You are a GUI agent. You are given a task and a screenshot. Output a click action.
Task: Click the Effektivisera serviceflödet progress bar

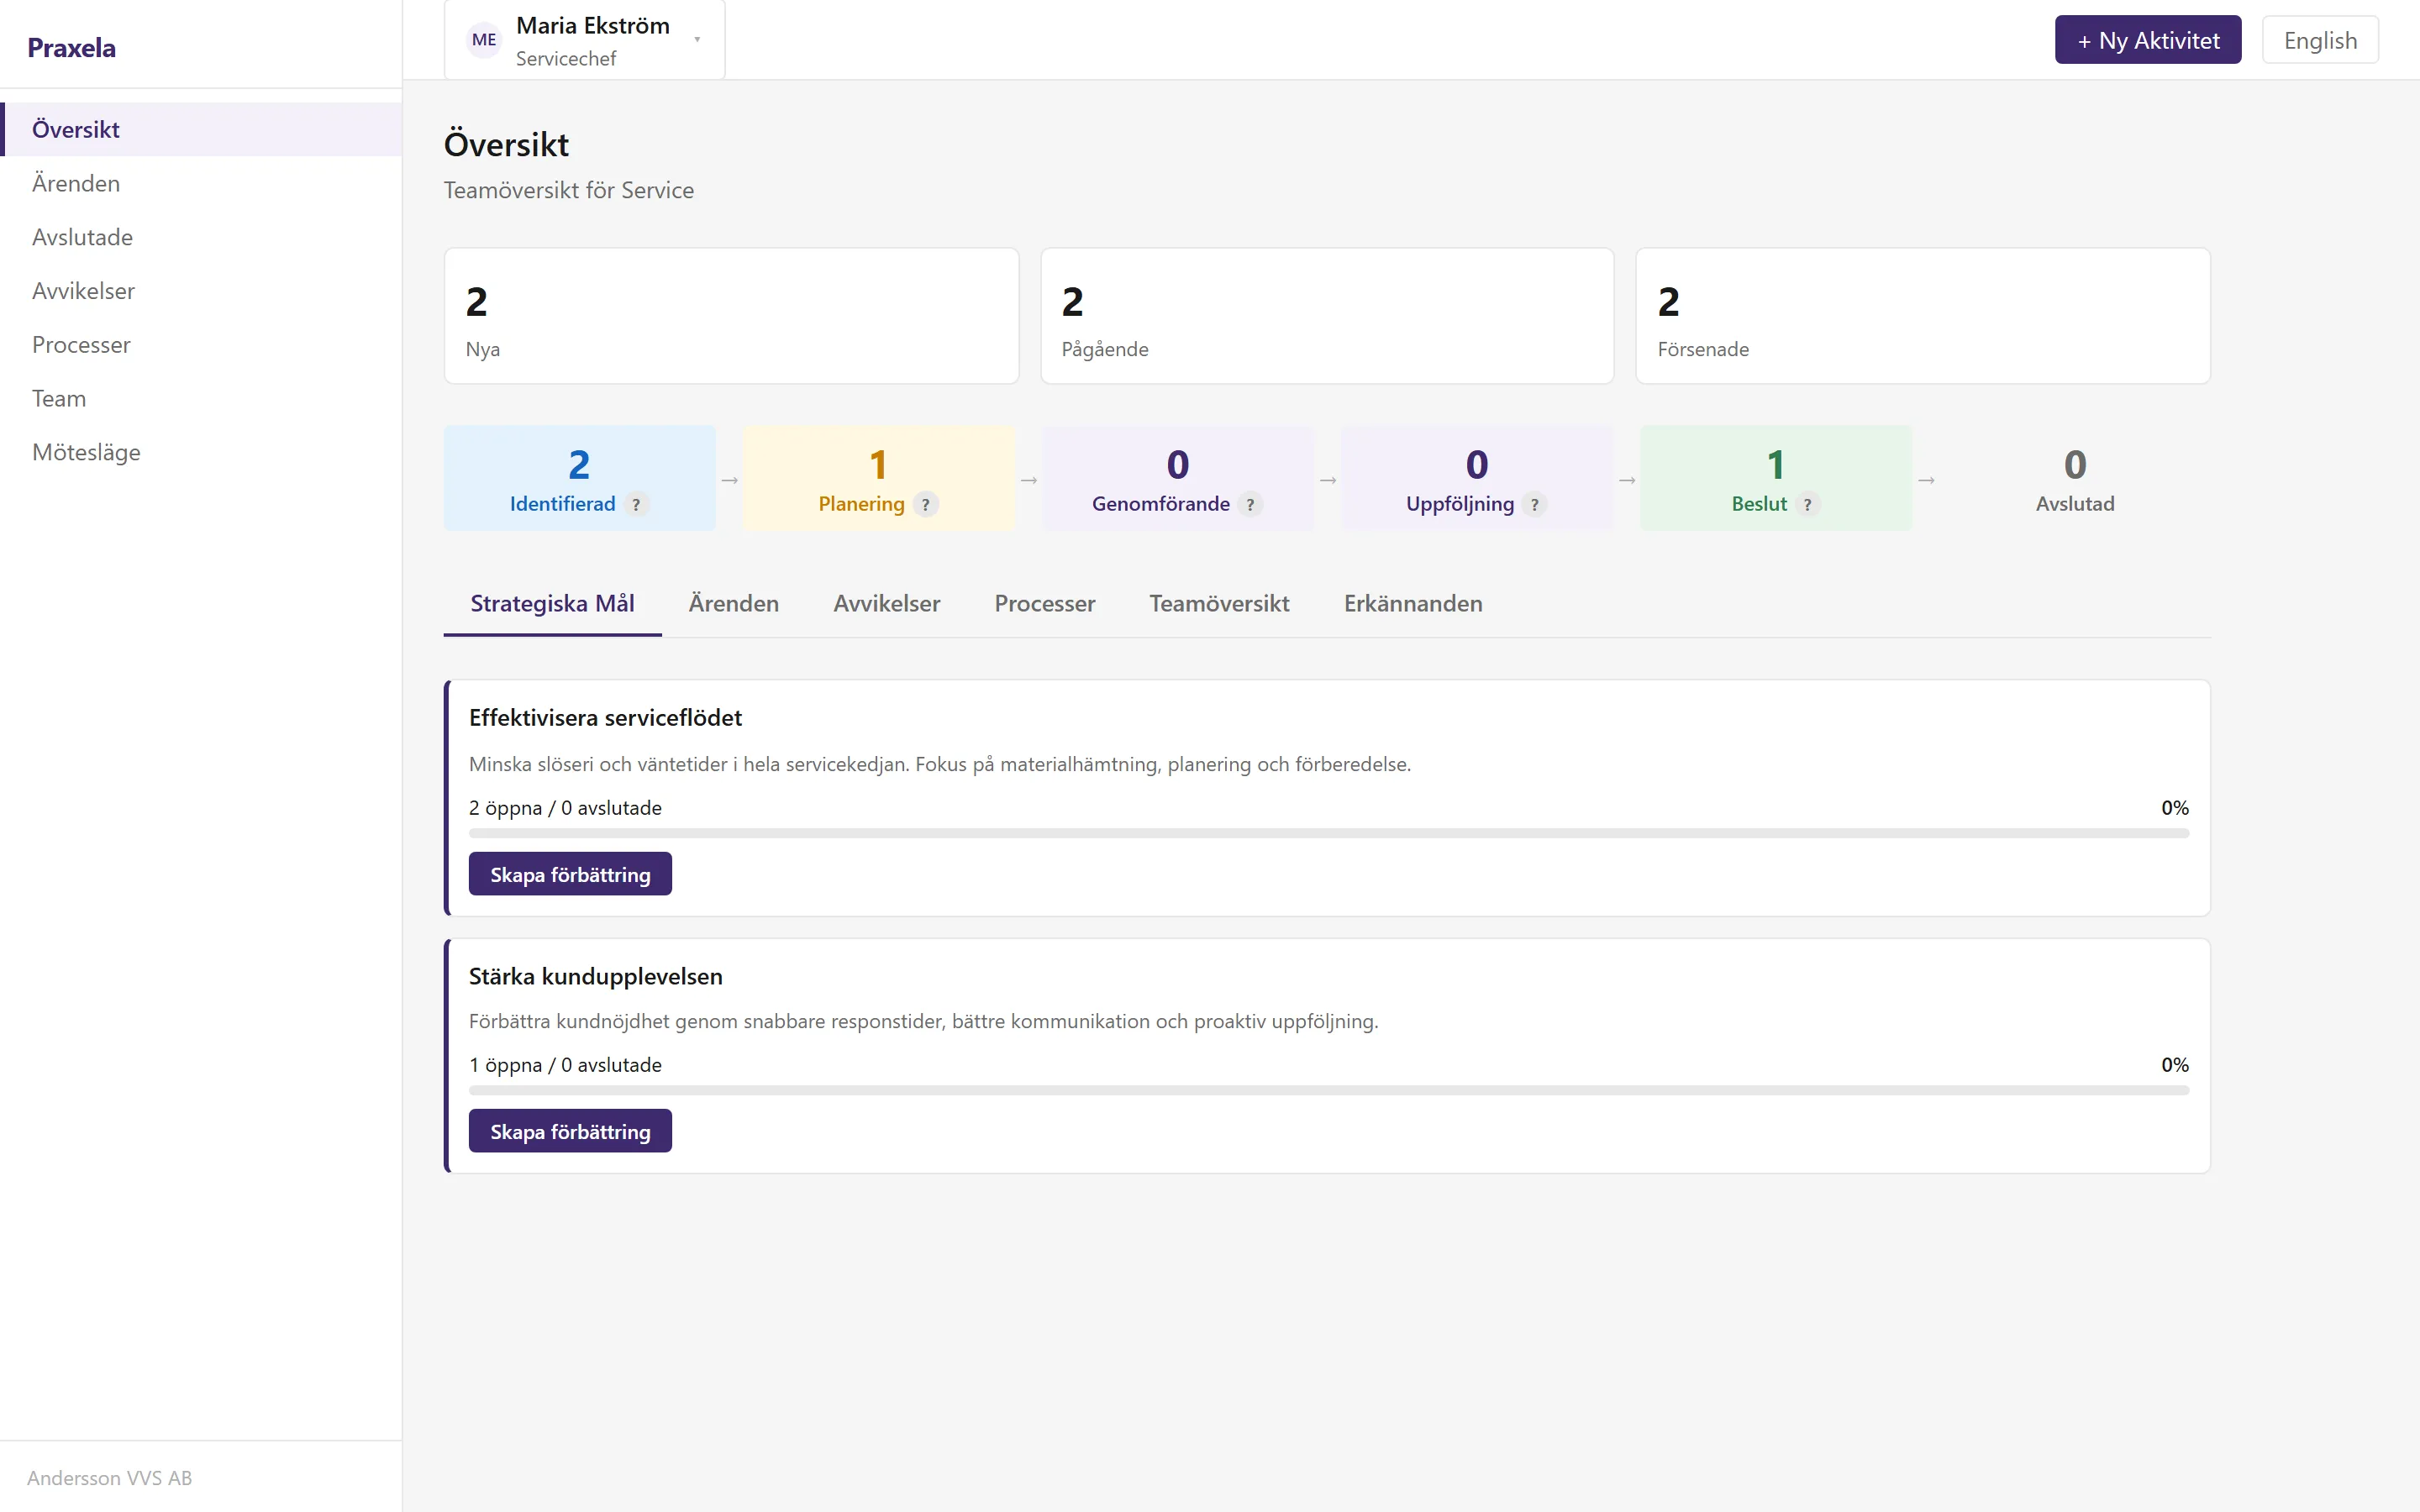[x=1329, y=833]
